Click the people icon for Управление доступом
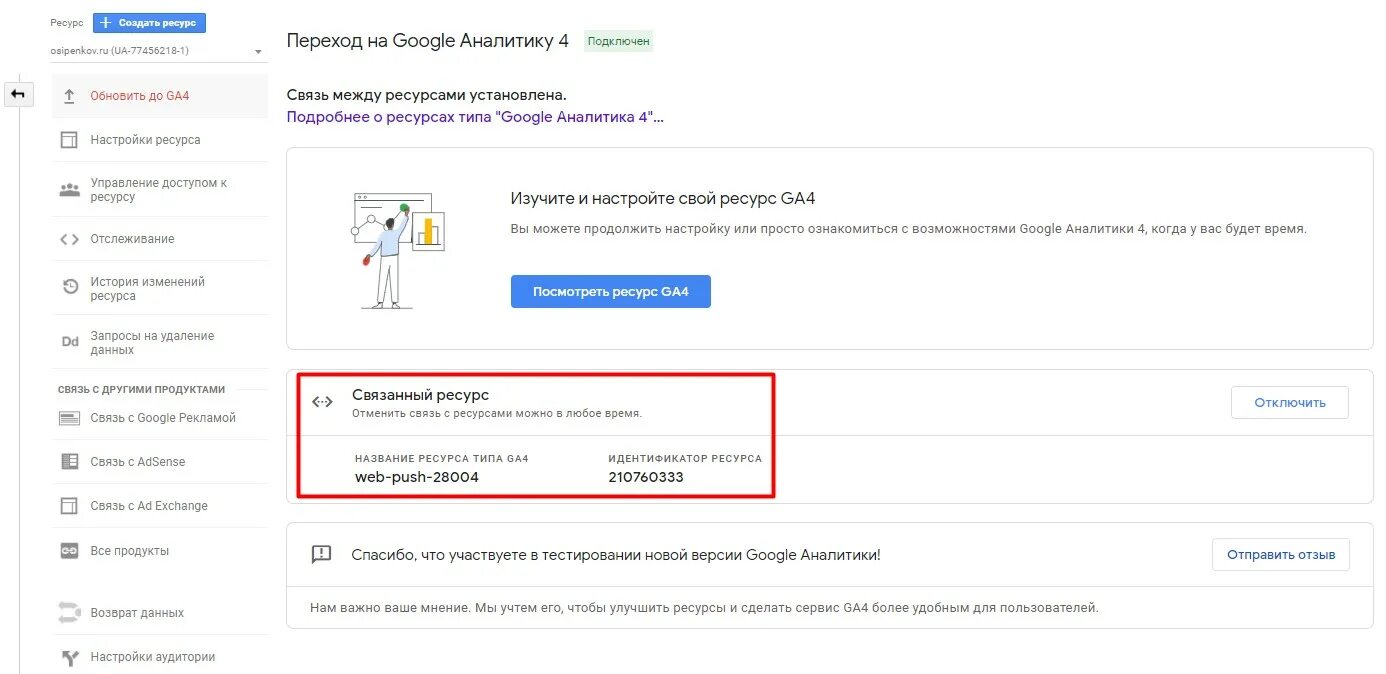 (x=69, y=190)
